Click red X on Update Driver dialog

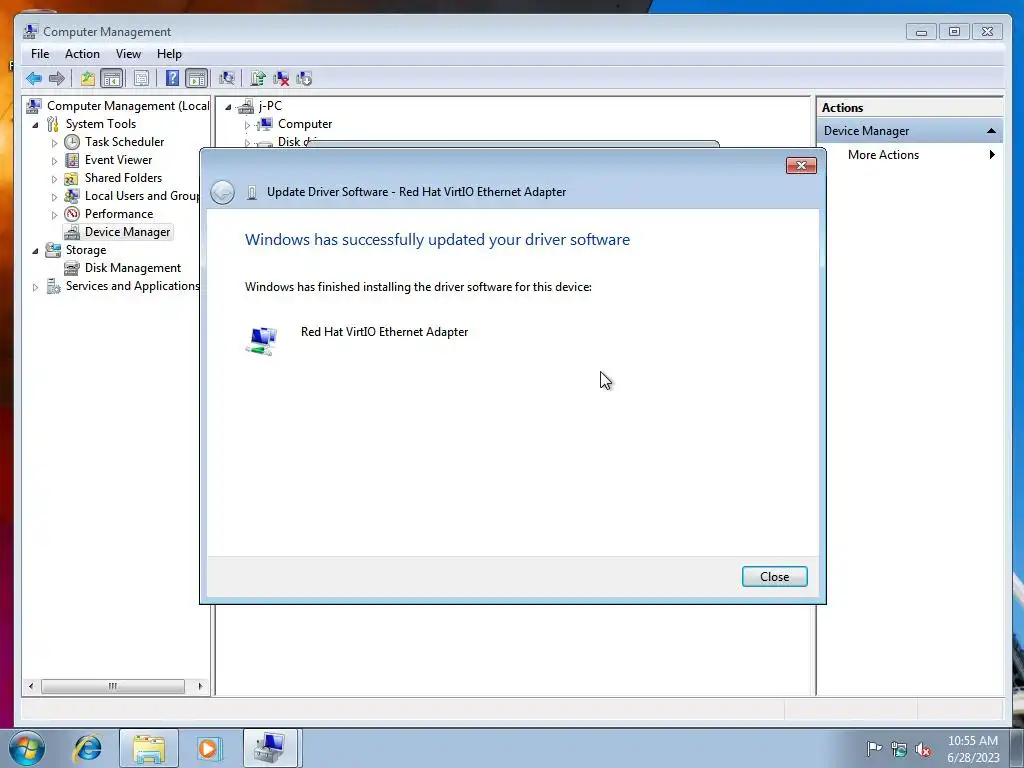[801, 166]
